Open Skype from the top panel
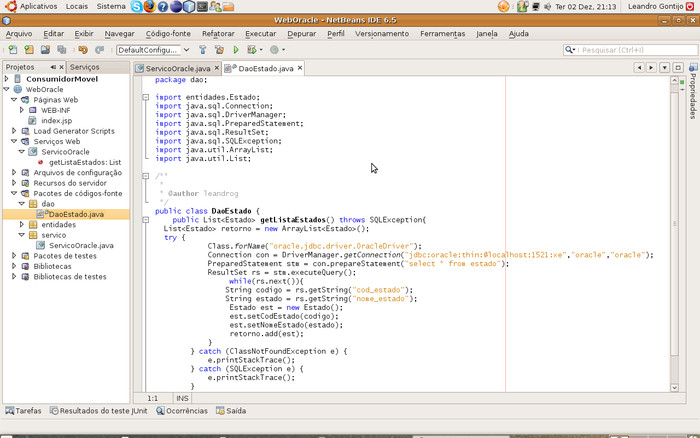700x438 pixels. [x=137, y=6]
